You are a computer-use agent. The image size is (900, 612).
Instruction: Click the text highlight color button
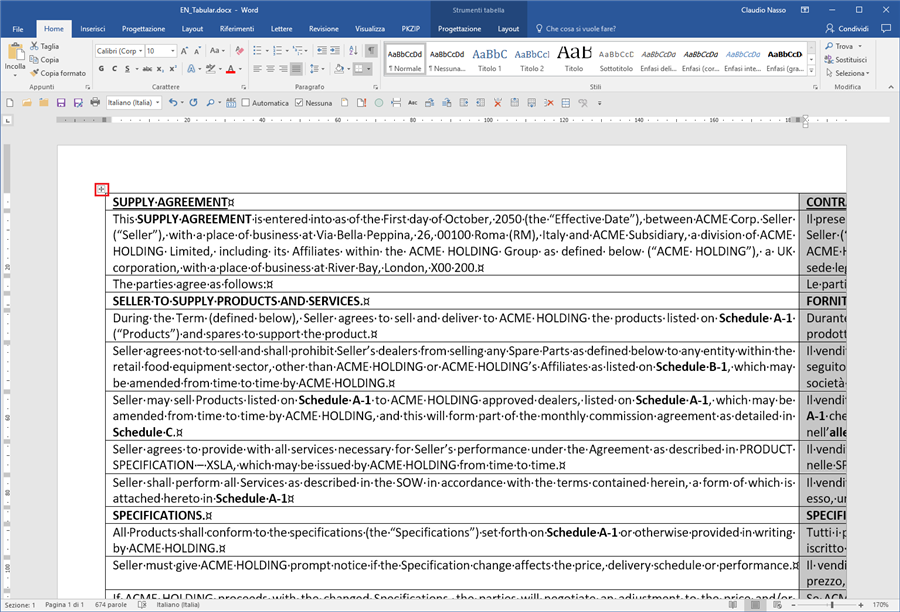(211, 69)
